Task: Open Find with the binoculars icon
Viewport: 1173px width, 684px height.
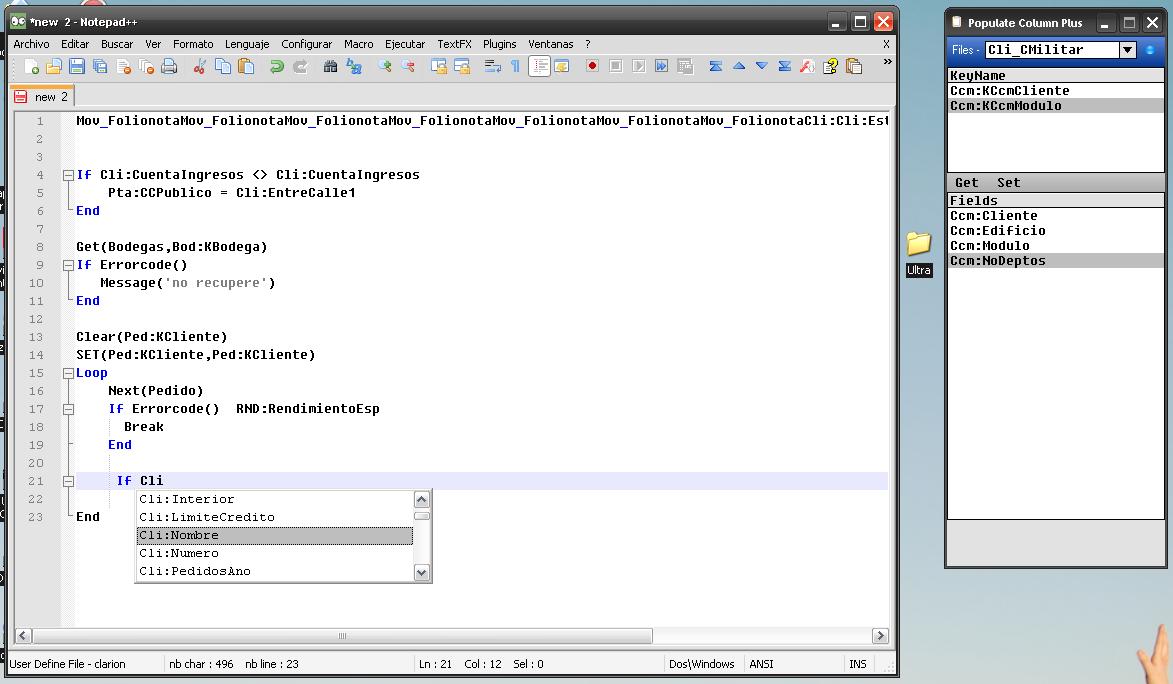Action: pos(330,67)
